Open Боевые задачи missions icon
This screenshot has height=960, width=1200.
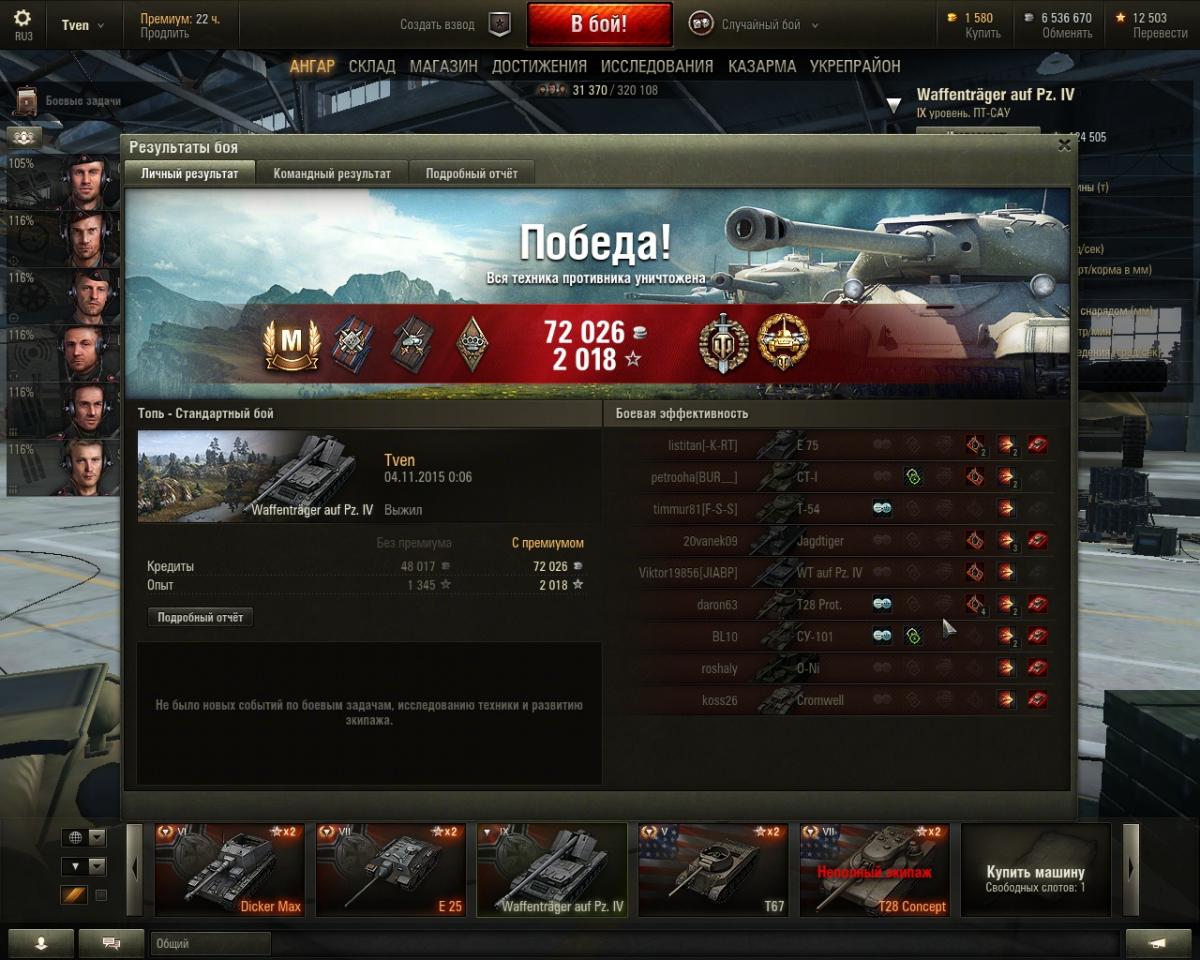(26, 102)
